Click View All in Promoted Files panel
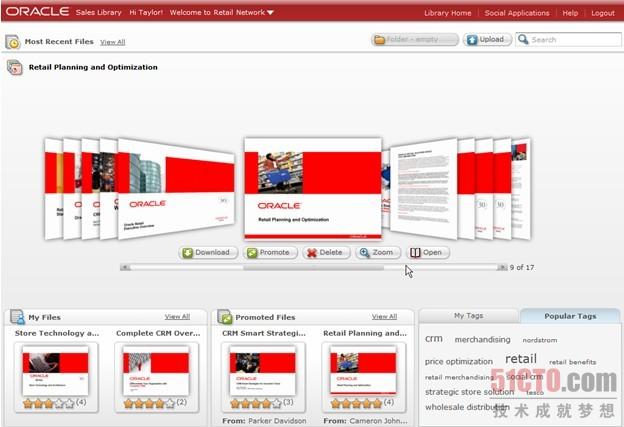Viewport: 624px width, 427px height. (x=384, y=317)
